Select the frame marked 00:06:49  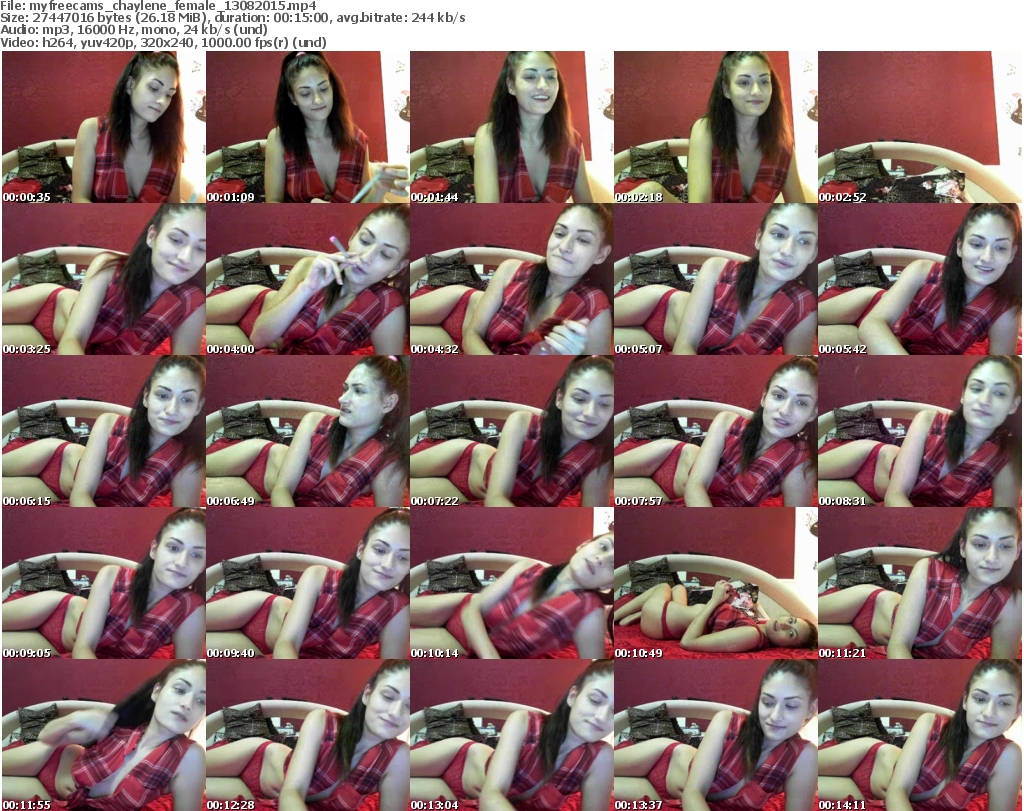(308, 432)
